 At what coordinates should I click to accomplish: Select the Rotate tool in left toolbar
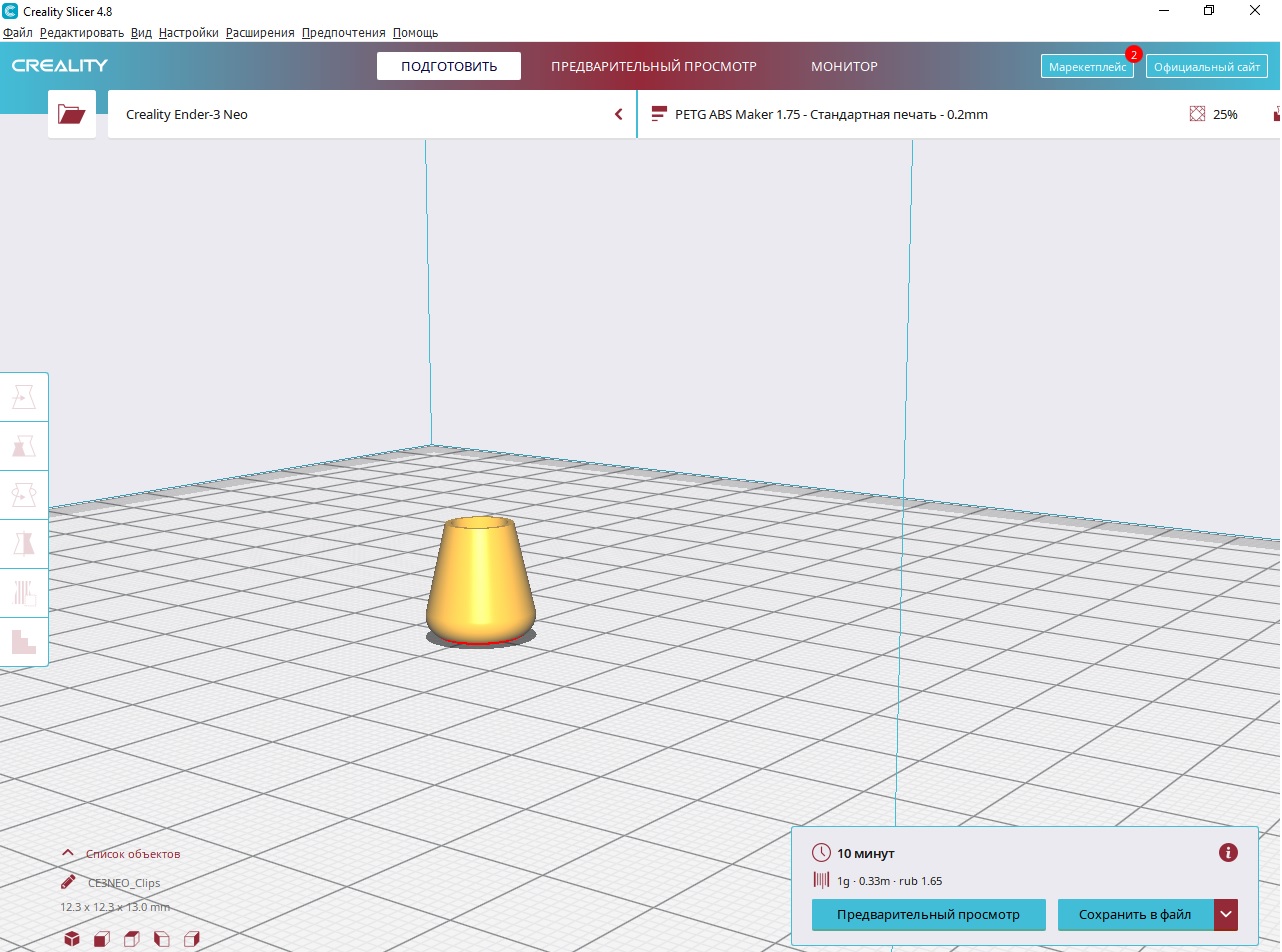click(24, 495)
